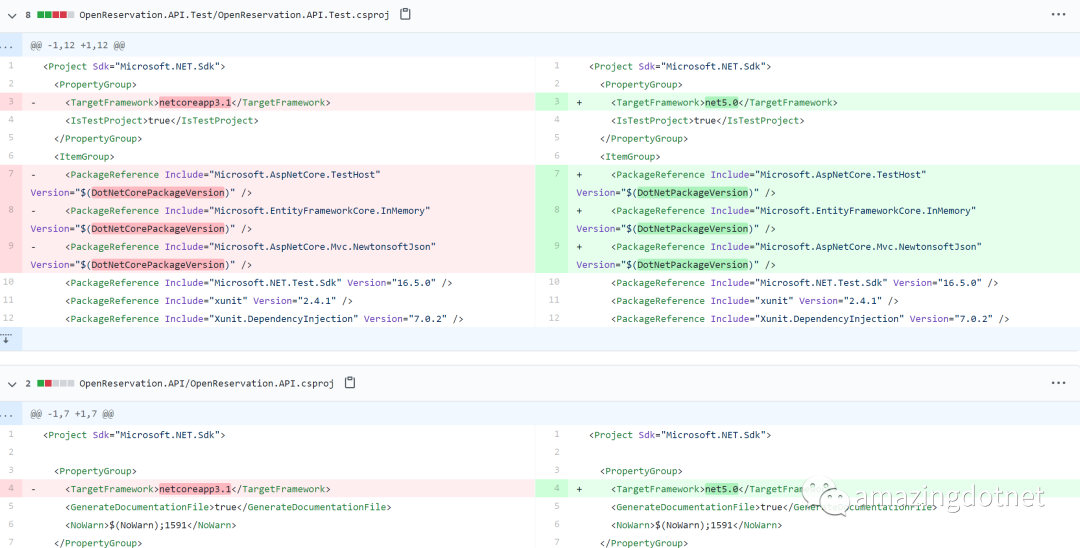
Task: Click DotNetCorePackageVersion highlighted under TestHost on left
Action: (158, 193)
